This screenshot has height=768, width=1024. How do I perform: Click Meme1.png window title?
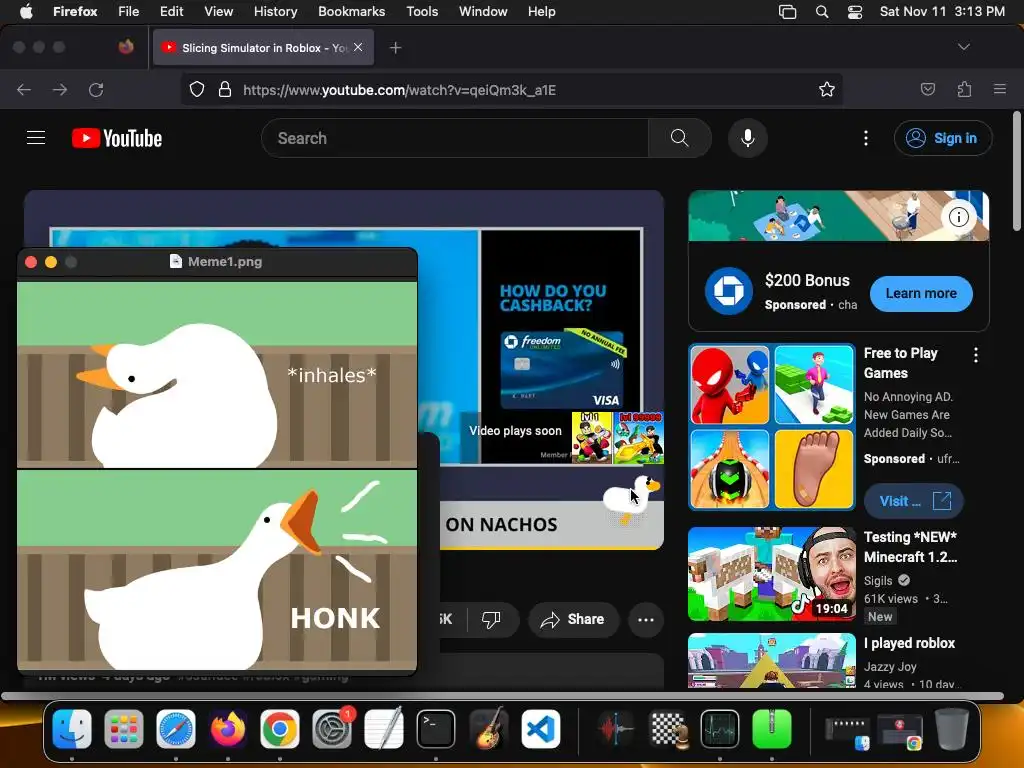click(225, 261)
